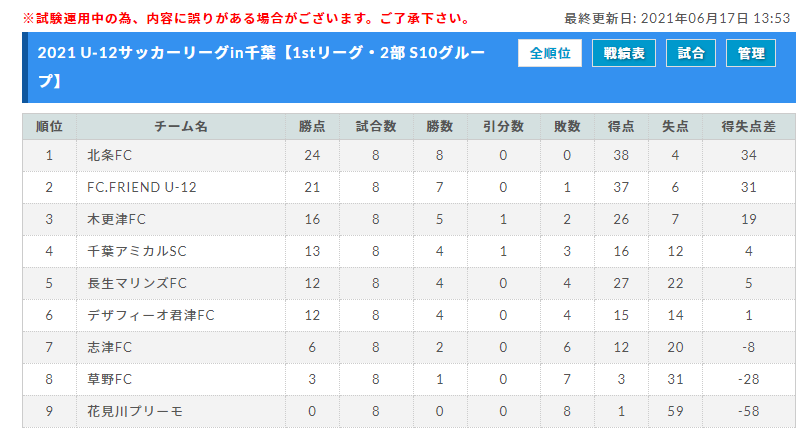
Task: Click the 草野FC team name
Action: pos(109,379)
